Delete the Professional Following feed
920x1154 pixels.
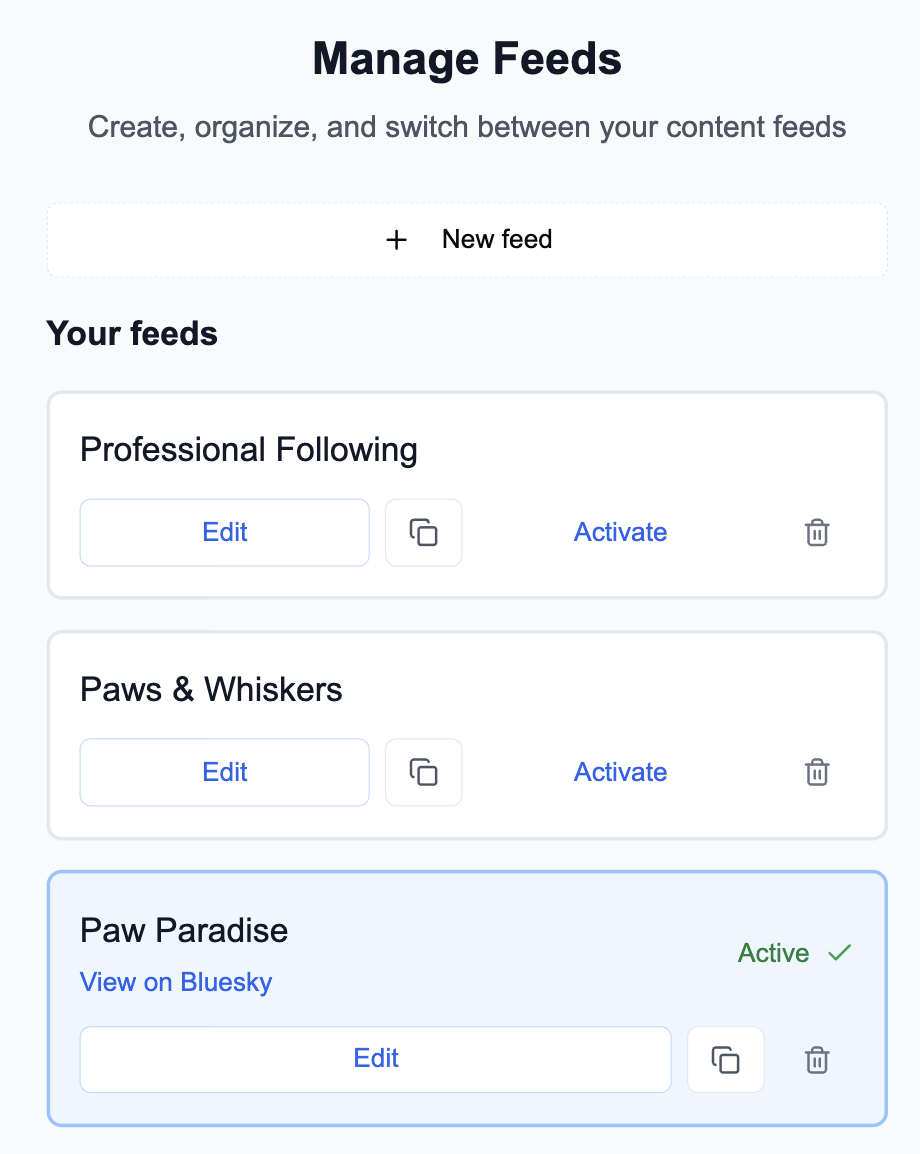pyautogui.click(x=817, y=532)
